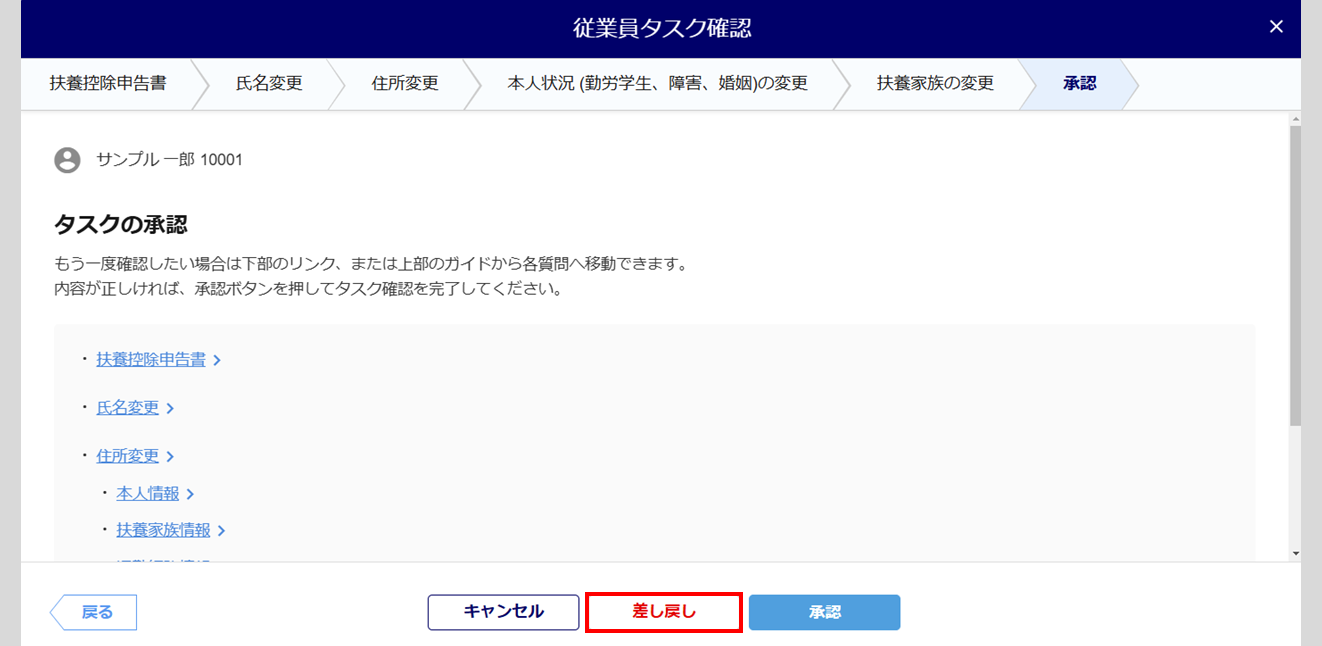
Task: Click the scrollbar up arrow
Action: (1295, 118)
